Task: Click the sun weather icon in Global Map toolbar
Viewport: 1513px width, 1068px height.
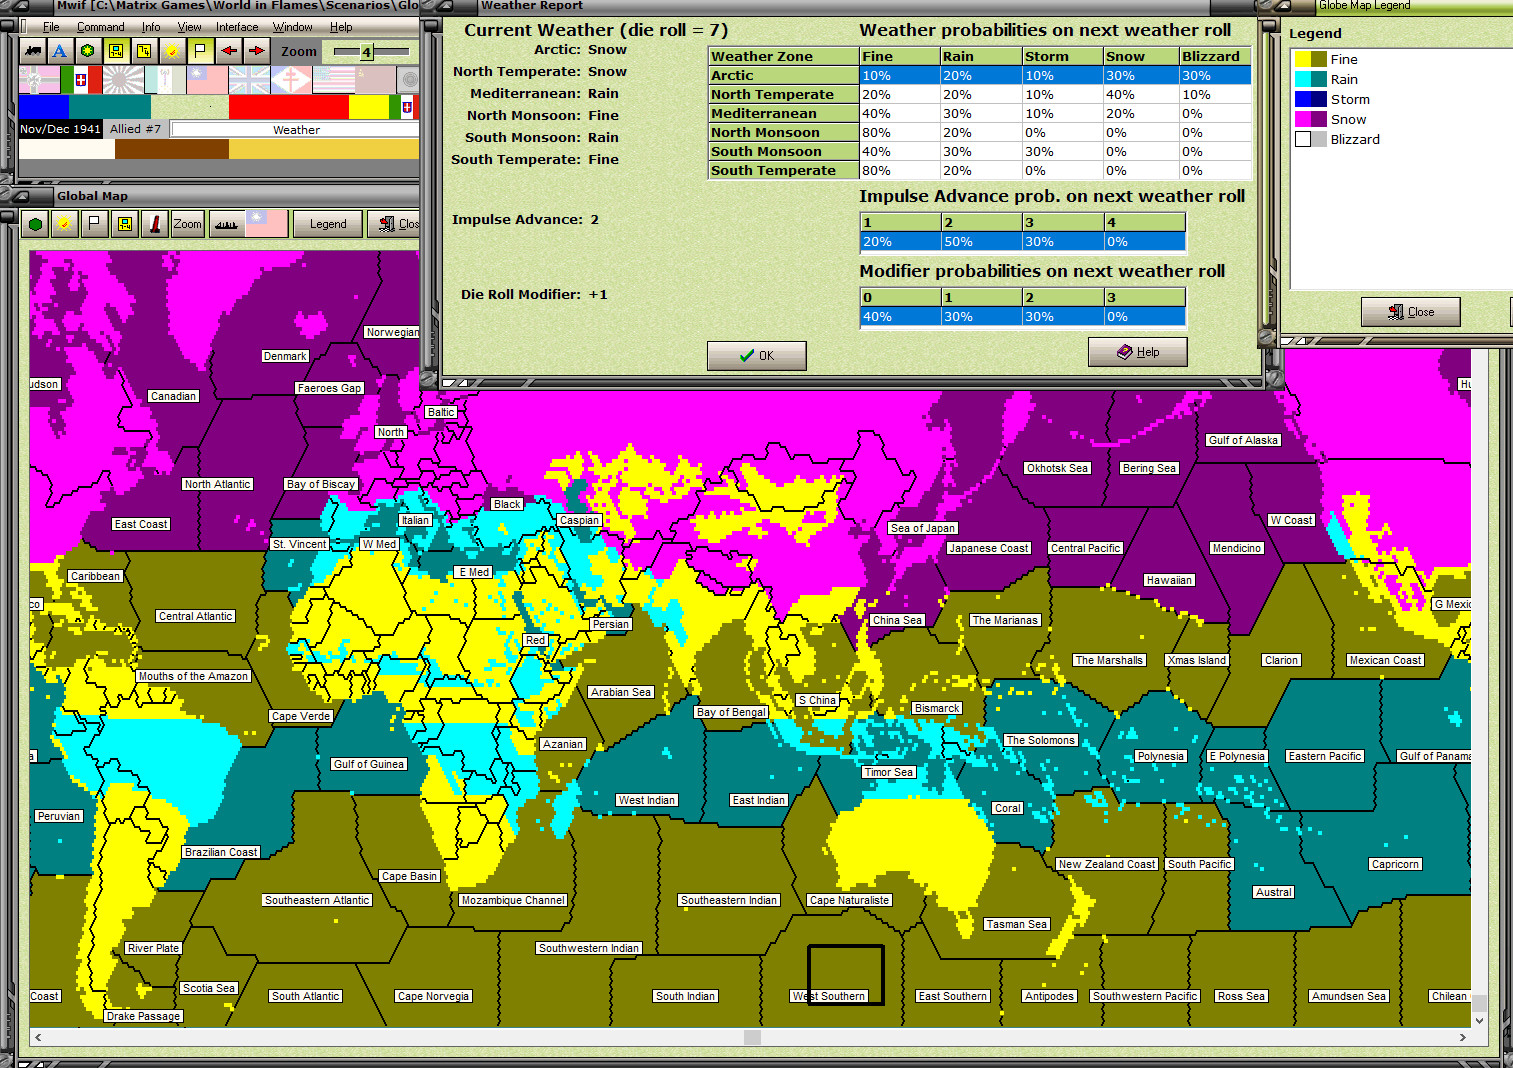Action: tap(65, 224)
